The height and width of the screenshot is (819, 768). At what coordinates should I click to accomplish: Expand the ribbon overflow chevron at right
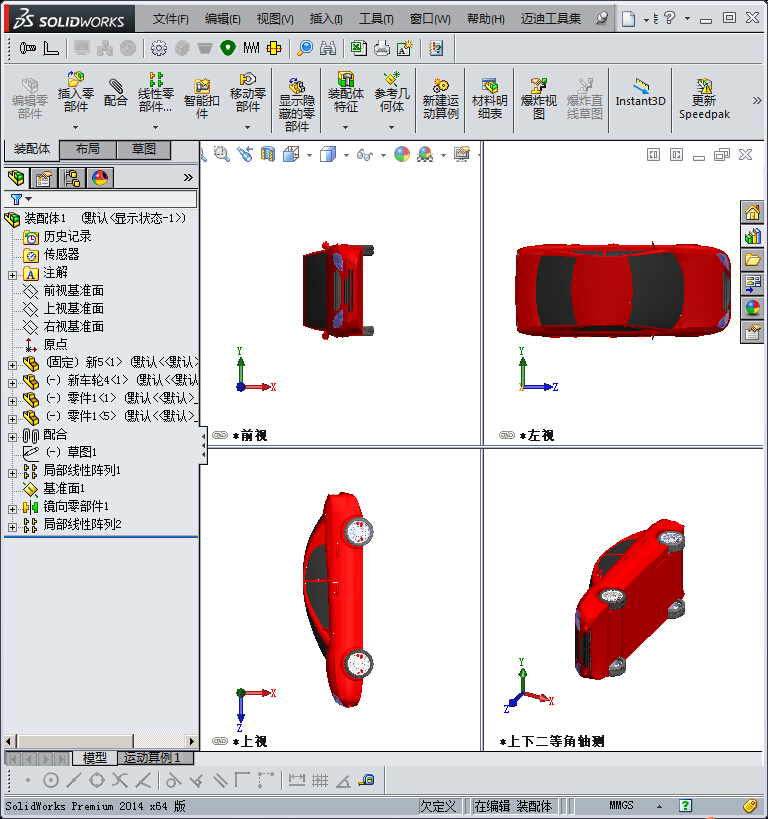[x=757, y=100]
